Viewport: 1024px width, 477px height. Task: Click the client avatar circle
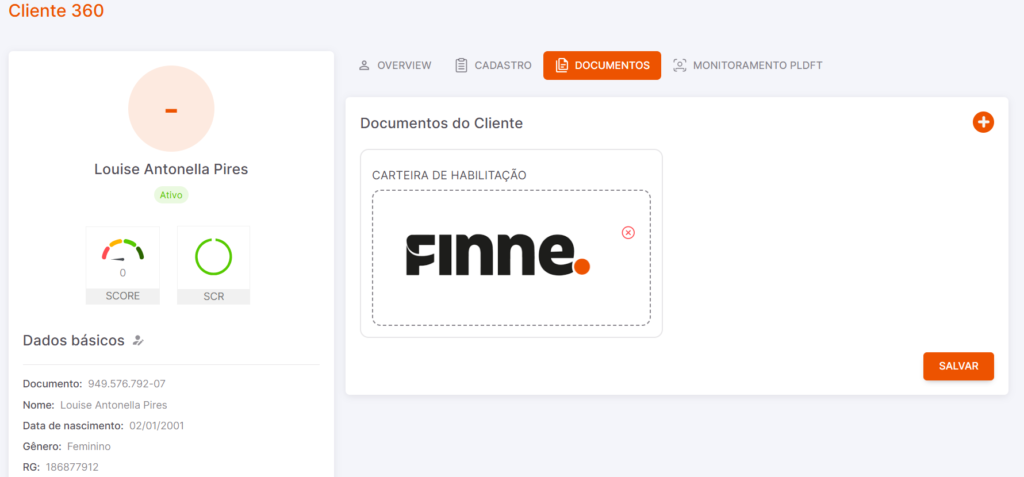coord(171,109)
